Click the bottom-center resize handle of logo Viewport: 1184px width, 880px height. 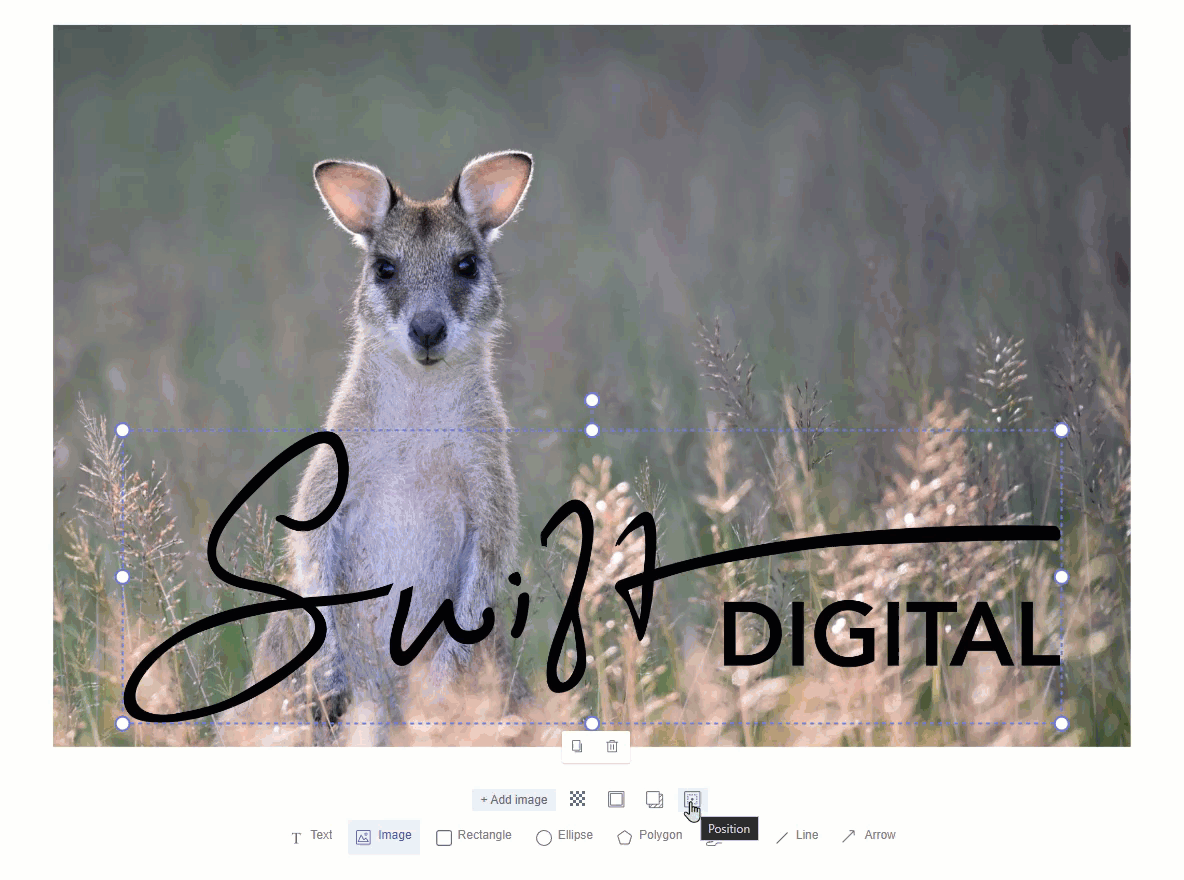pos(592,724)
